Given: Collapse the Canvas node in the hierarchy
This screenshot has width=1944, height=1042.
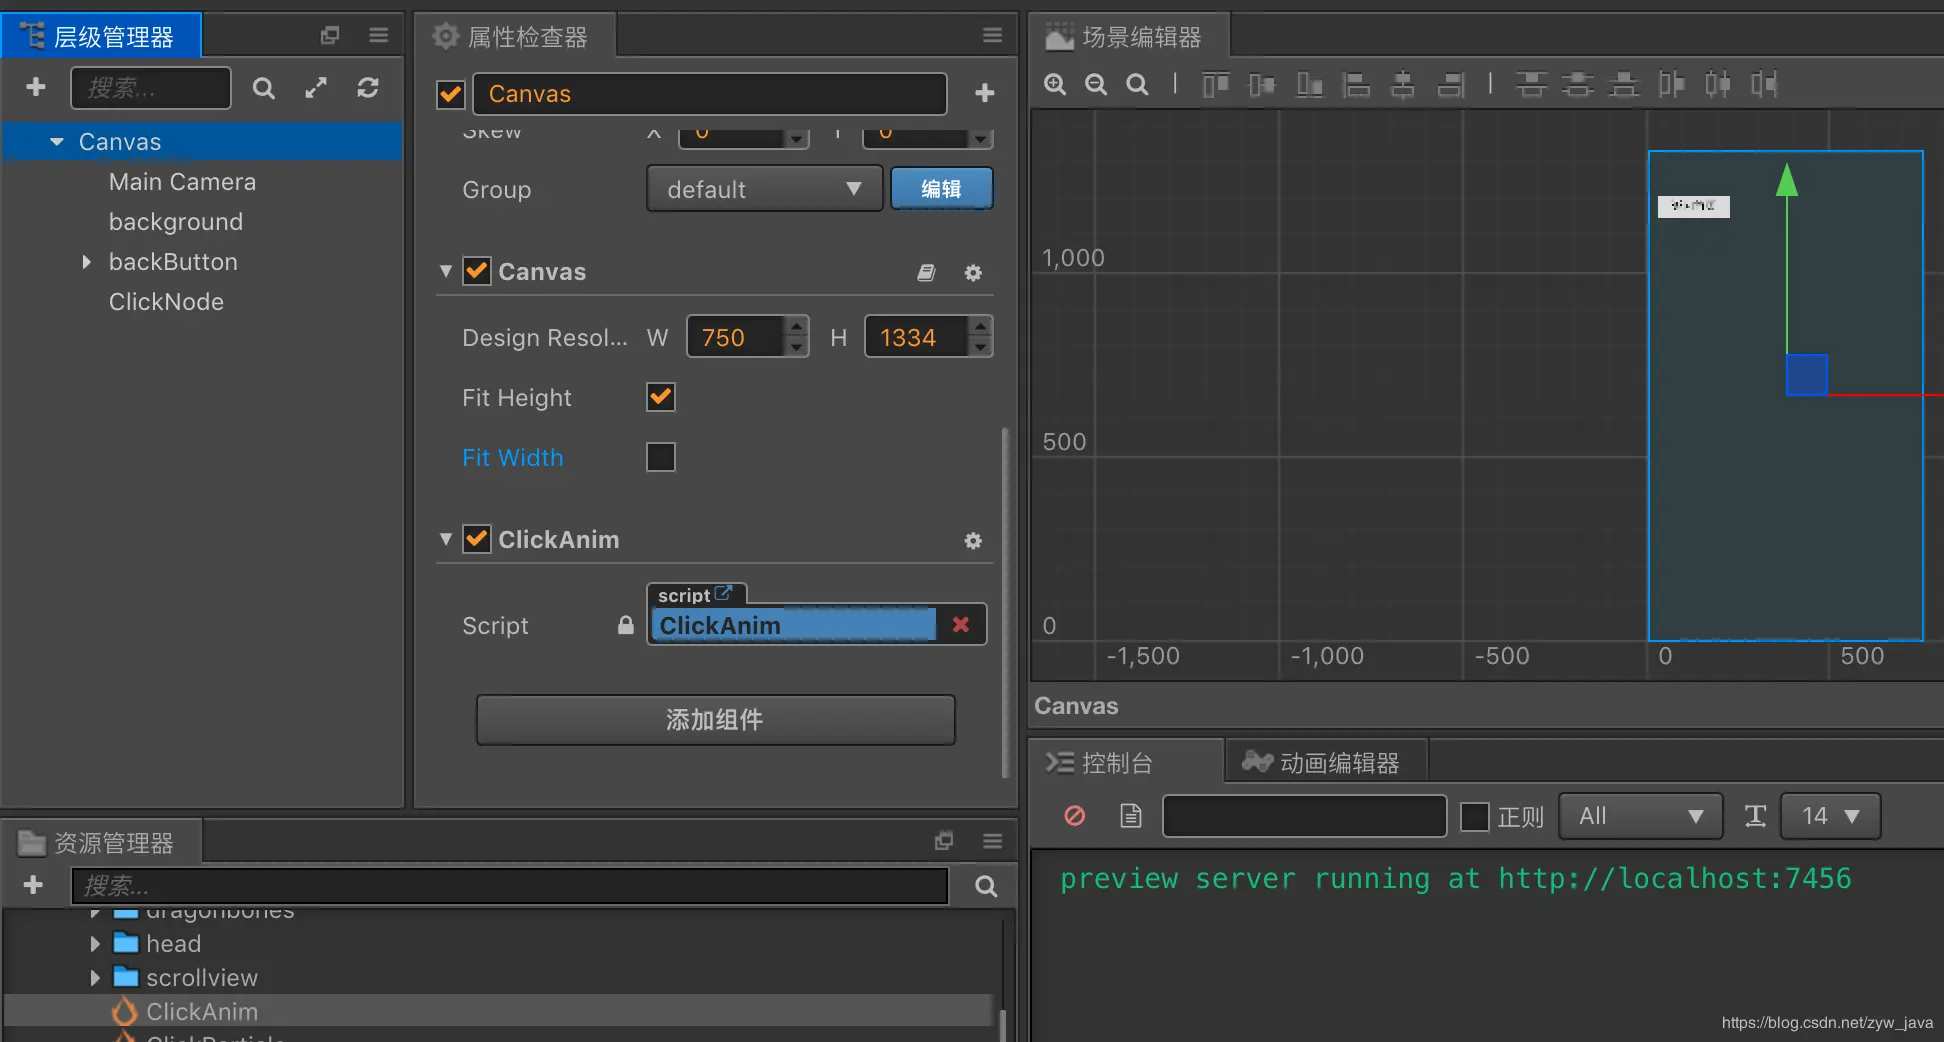Looking at the screenshot, I should [57, 142].
